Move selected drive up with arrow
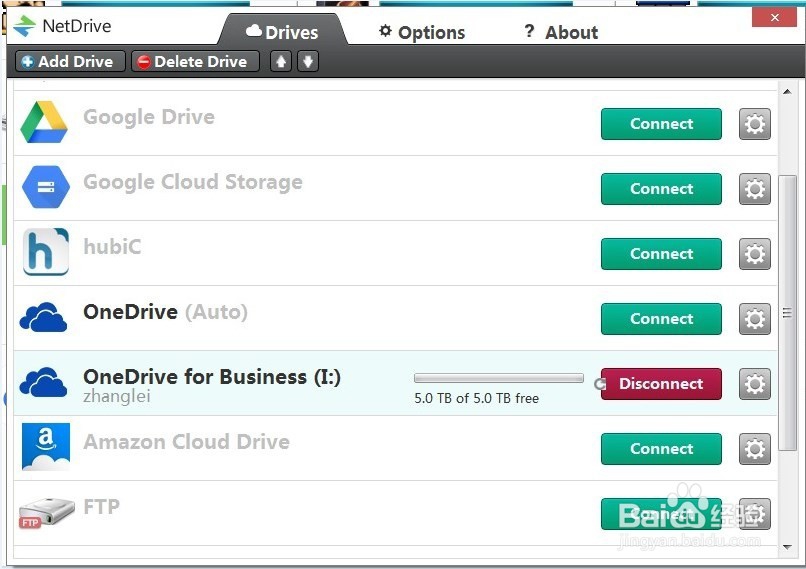Screen dimensions: 806x569 281,62
